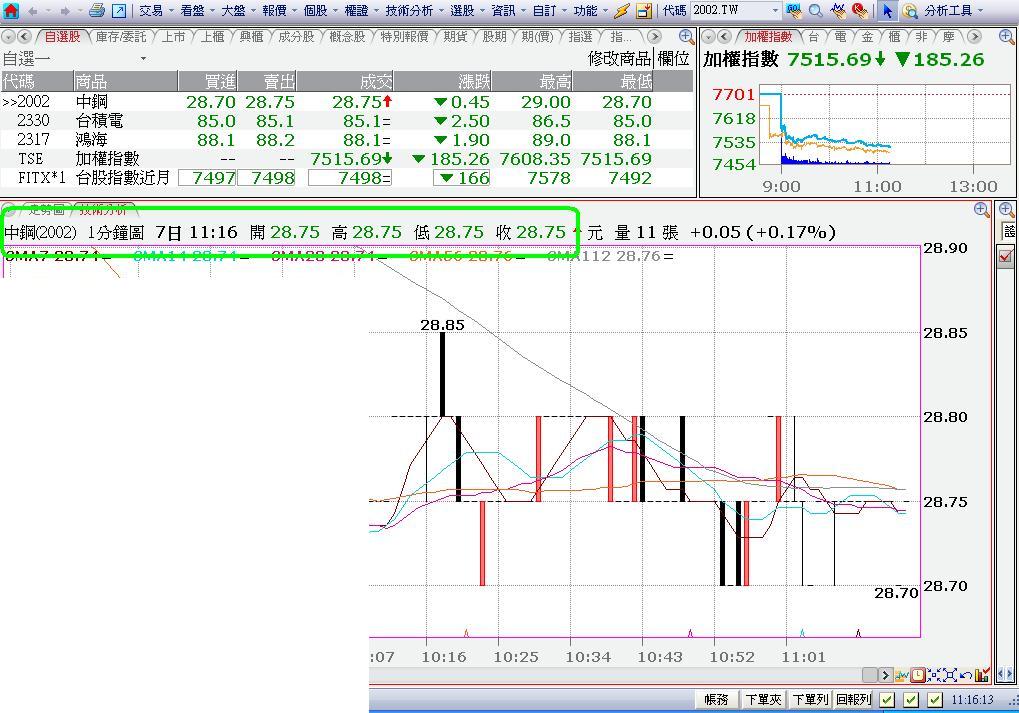Click the 帳務 button
This screenshot has height=713, width=1019.
coord(716,699)
